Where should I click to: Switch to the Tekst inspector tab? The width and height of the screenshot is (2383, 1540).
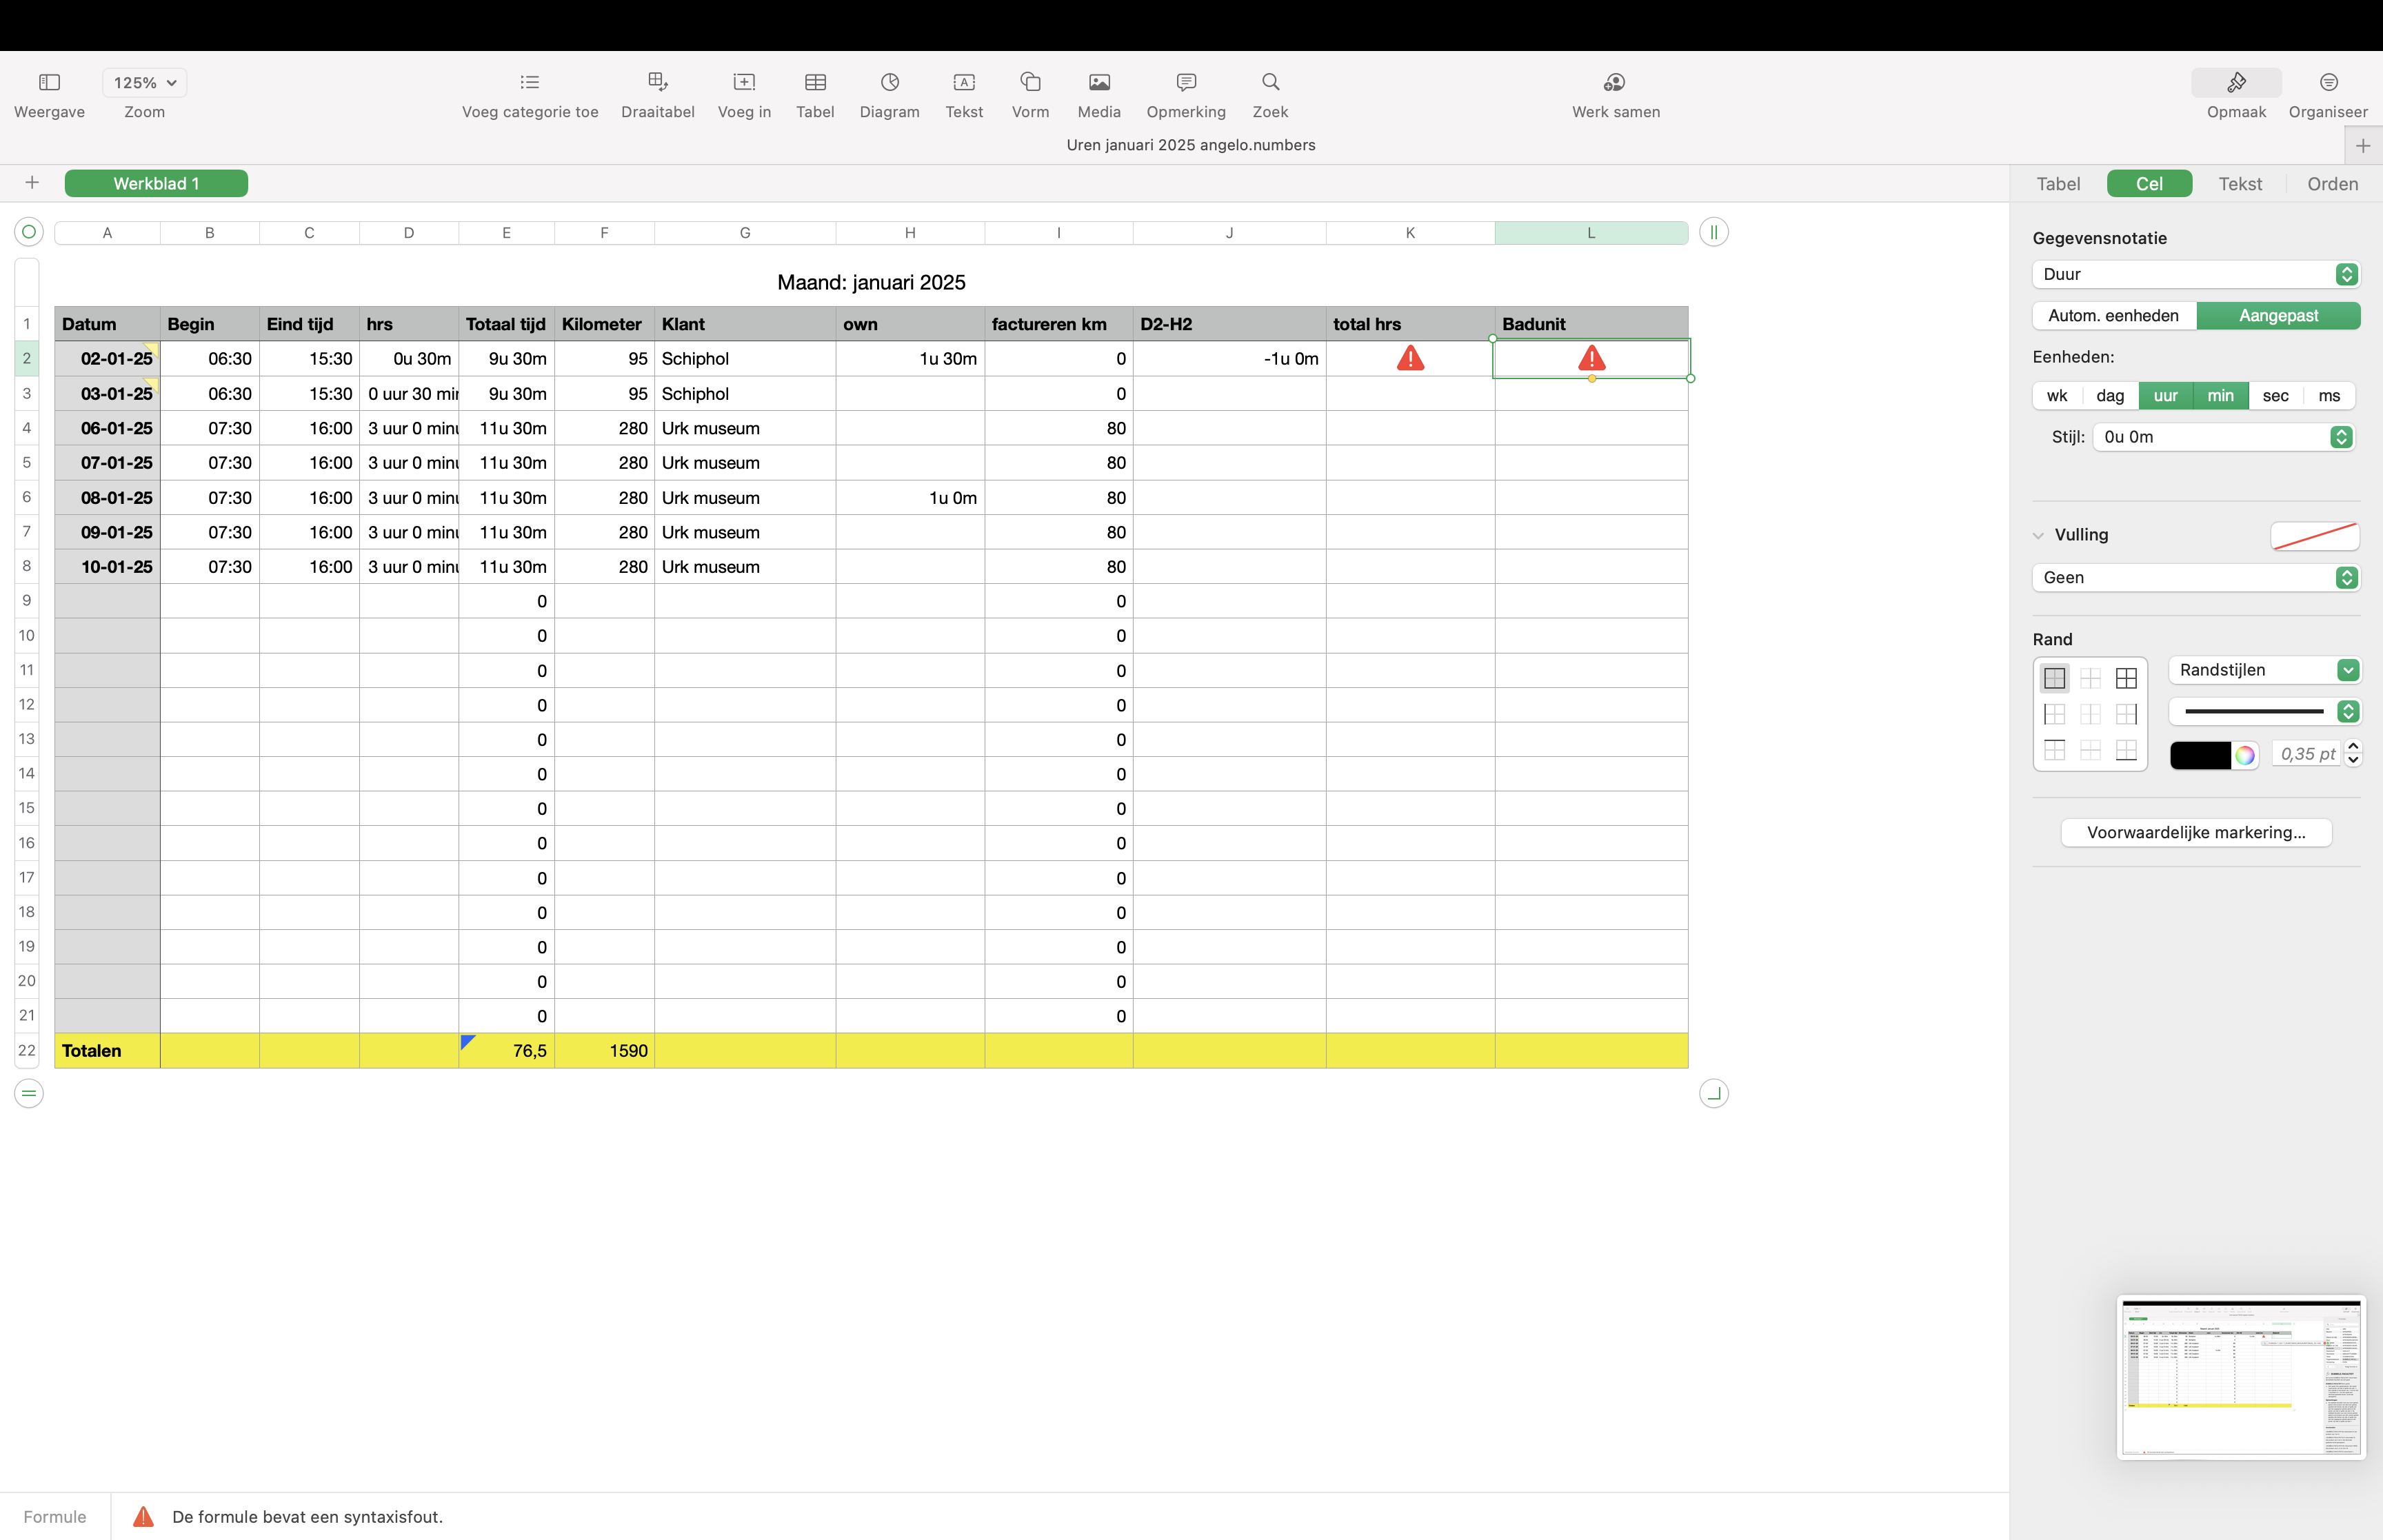[x=2239, y=184]
